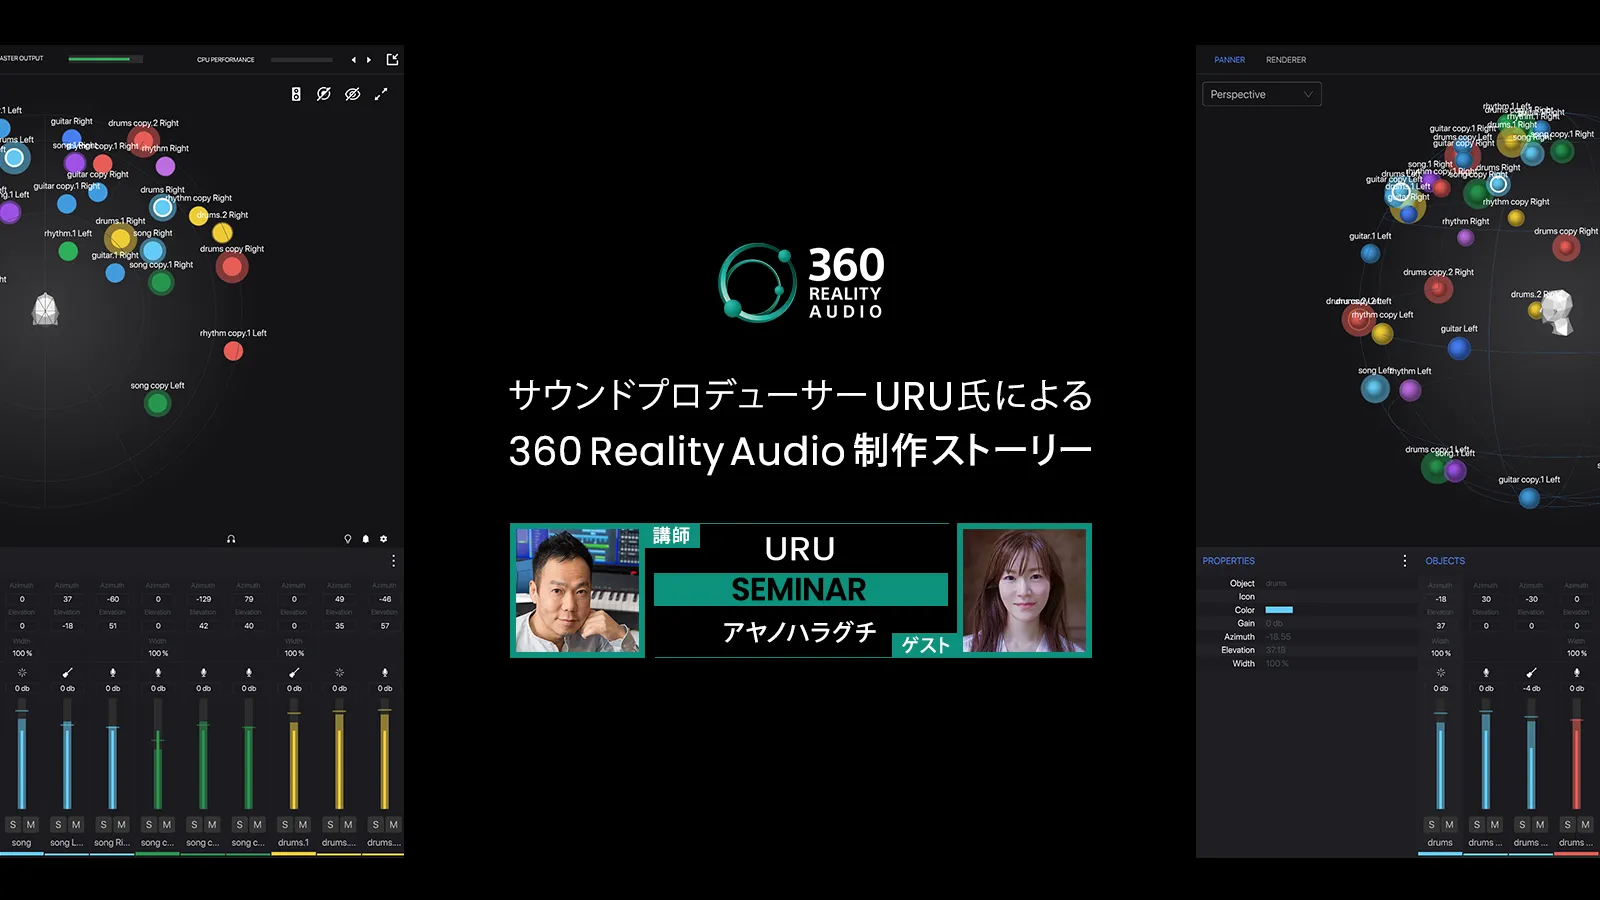Switch to the PANNER tab

coord(1230,60)
